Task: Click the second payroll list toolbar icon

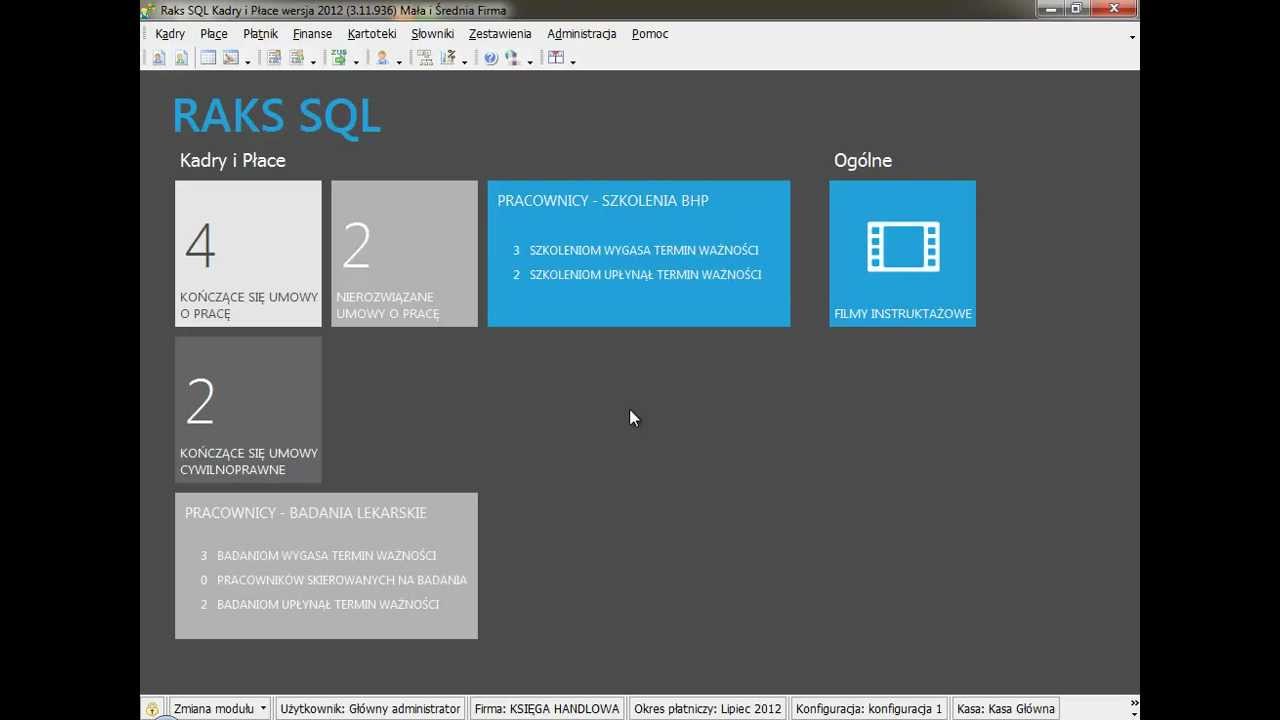Action: (x=297, y=58)
